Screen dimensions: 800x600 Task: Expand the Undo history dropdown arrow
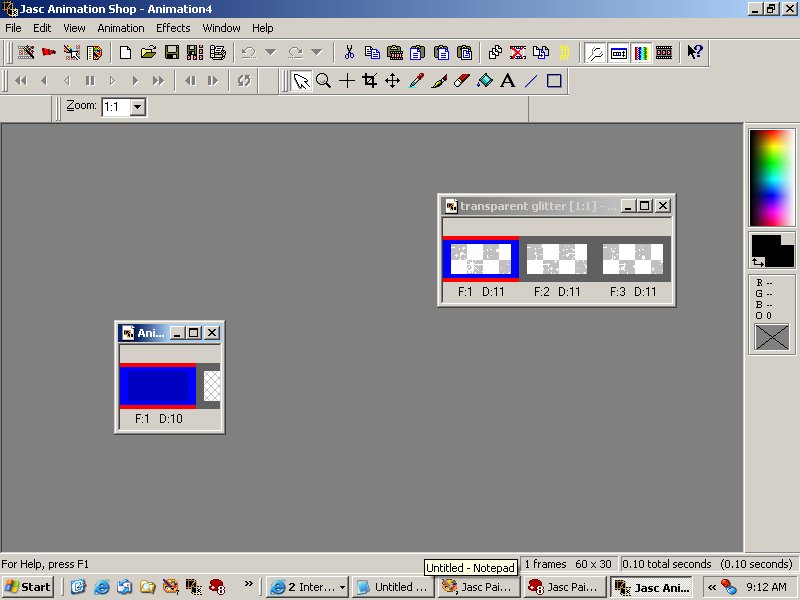(270, 52)
